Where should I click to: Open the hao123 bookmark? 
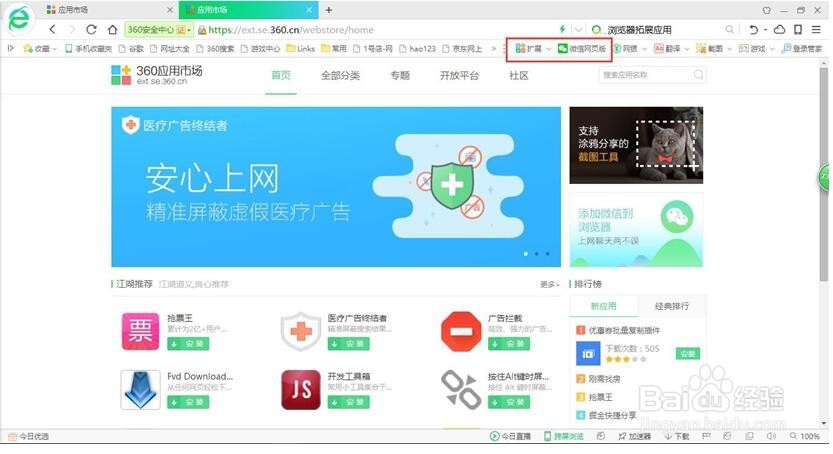click(417, 48)
